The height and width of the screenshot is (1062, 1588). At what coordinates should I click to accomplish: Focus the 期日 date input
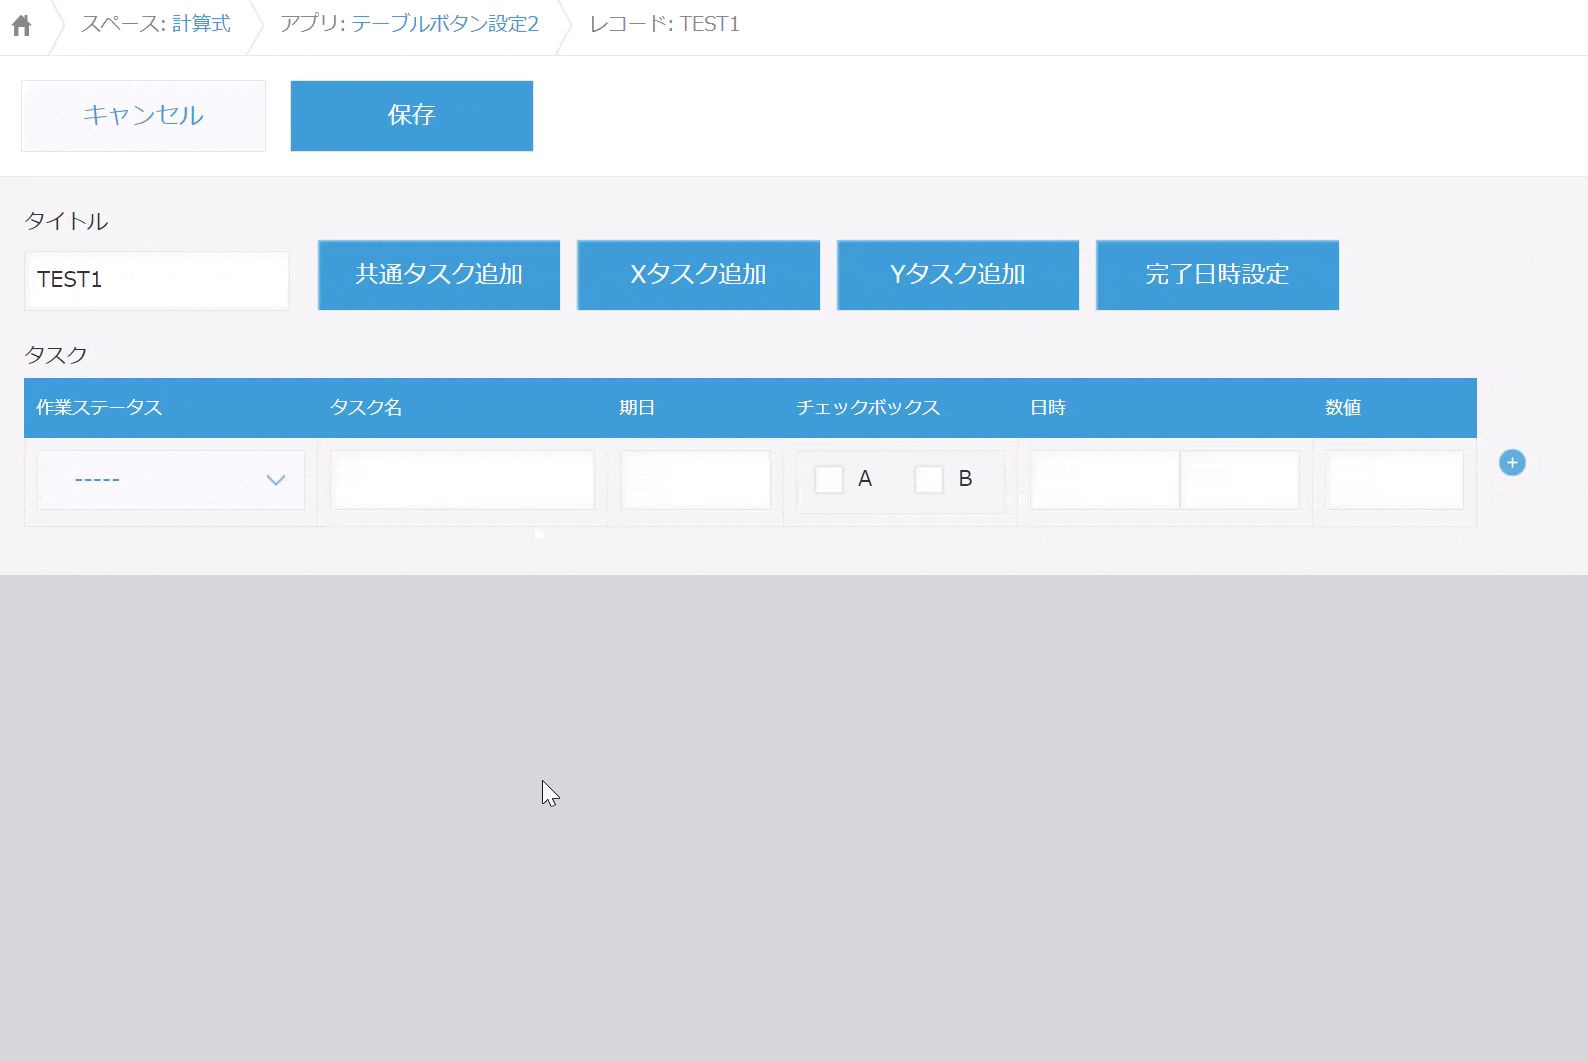point(695,480)
